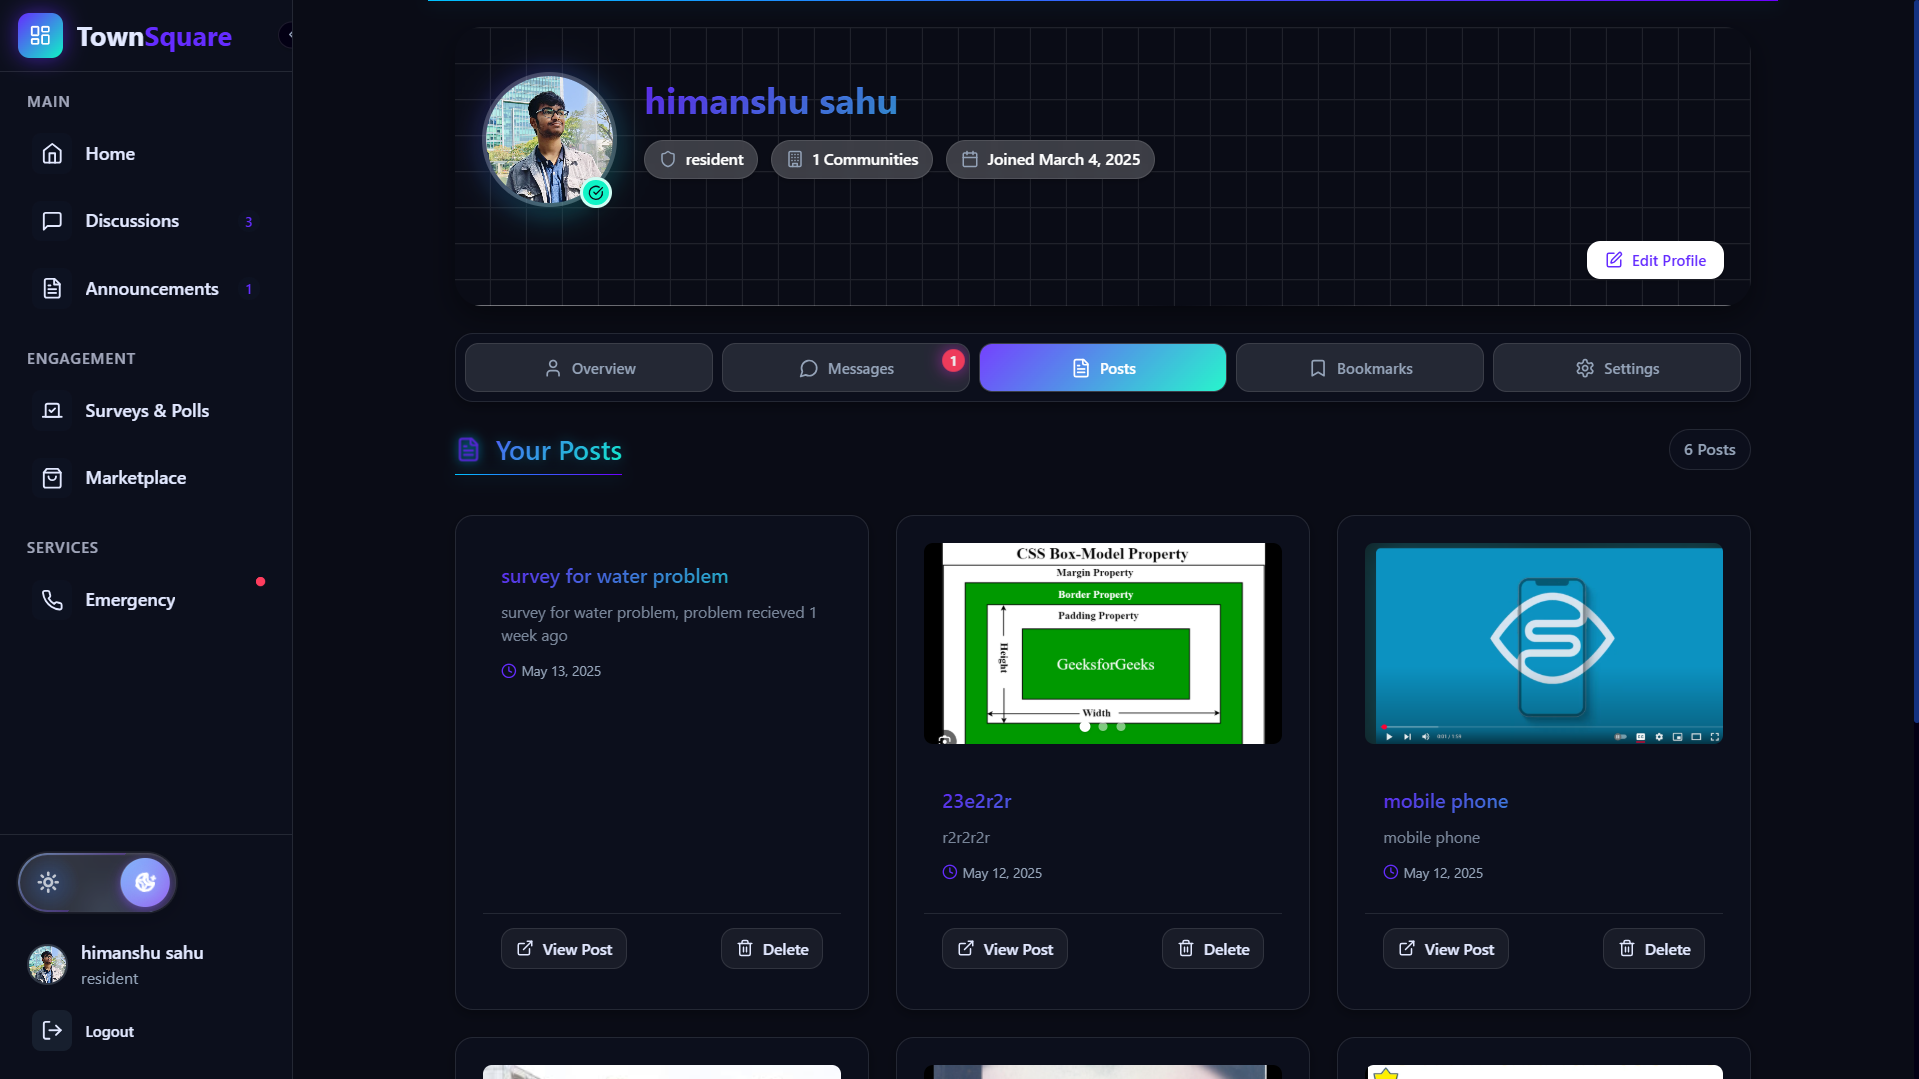Click the Edit Profile button
Image resolution: width=1919 pixels, height=1079 pixels.
click(x=1654, y=260)
